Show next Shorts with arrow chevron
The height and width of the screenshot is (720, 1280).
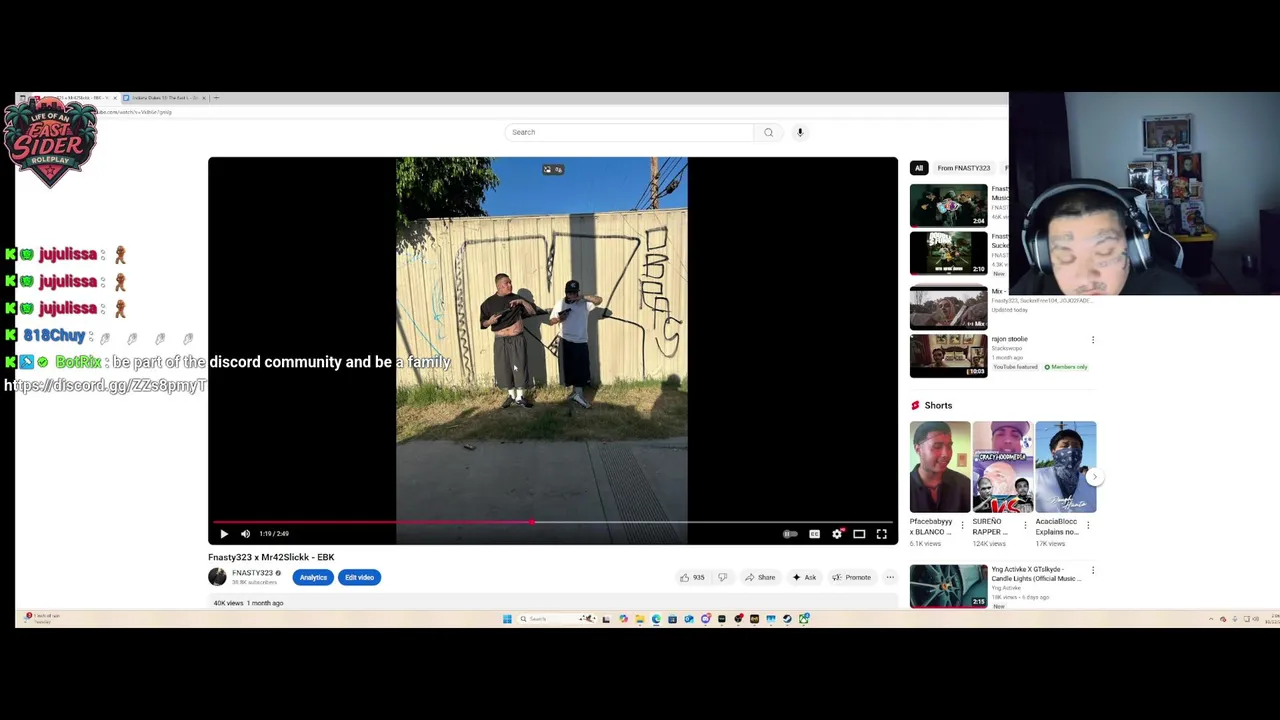tap(1094, 477)
